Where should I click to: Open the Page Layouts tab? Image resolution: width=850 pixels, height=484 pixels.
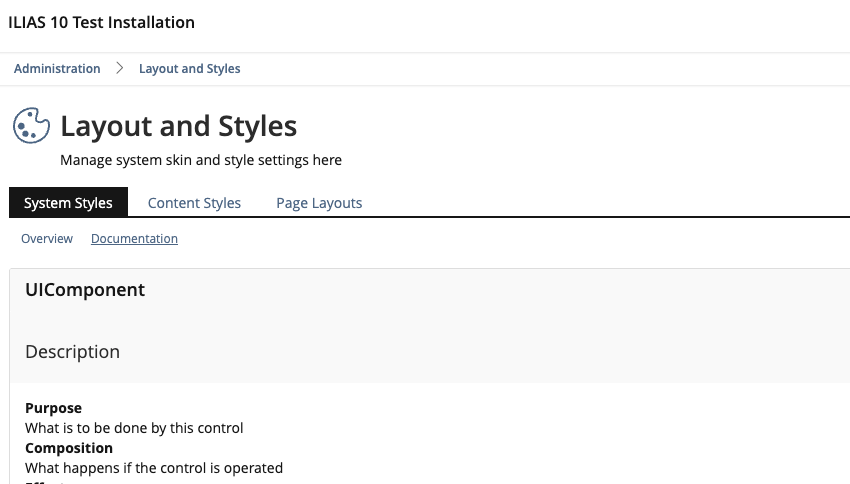tap(319, 203)
